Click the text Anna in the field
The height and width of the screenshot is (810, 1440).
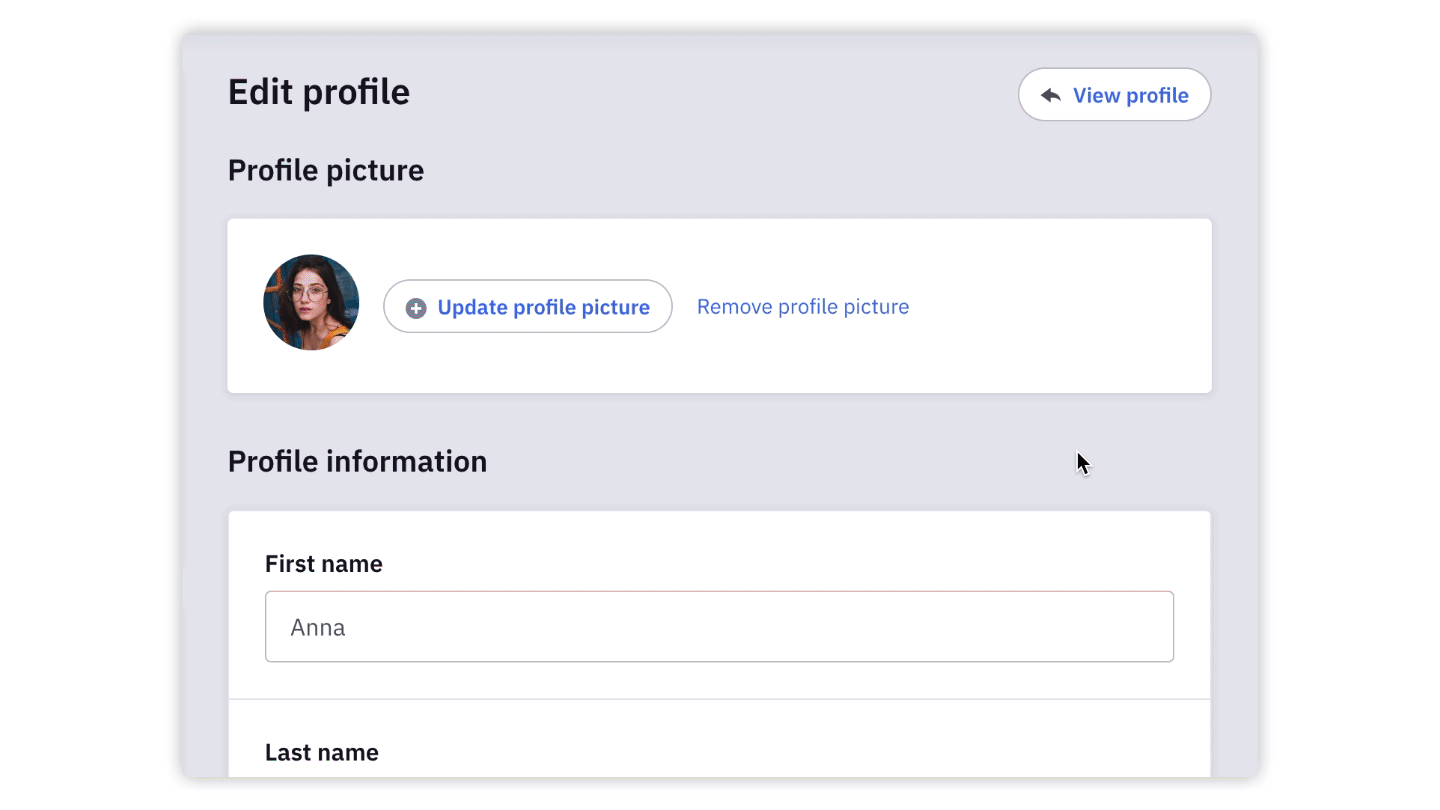click(318, 628)
